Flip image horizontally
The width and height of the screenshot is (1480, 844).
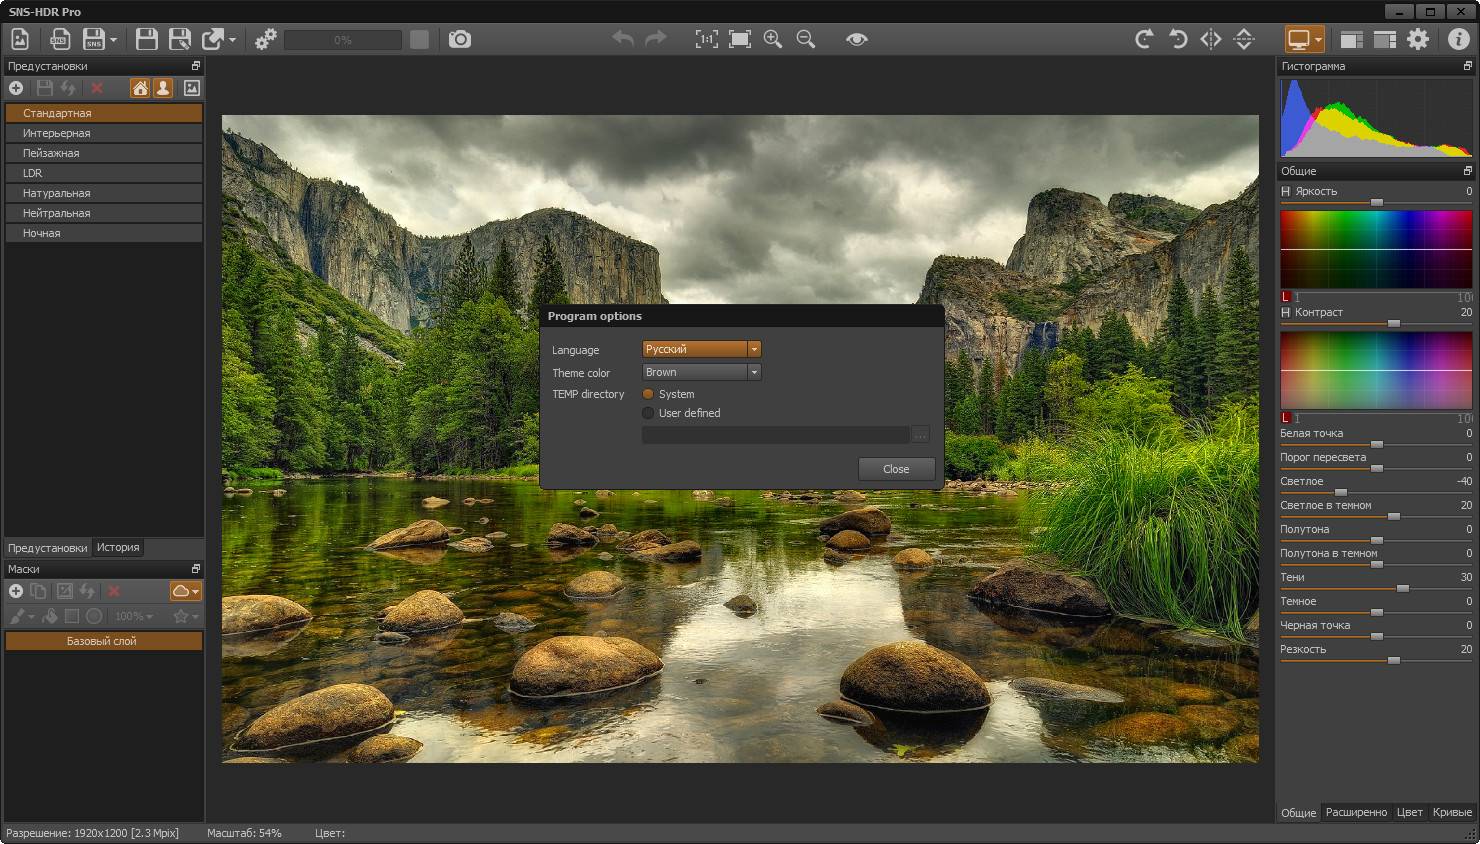point(1211,39)
